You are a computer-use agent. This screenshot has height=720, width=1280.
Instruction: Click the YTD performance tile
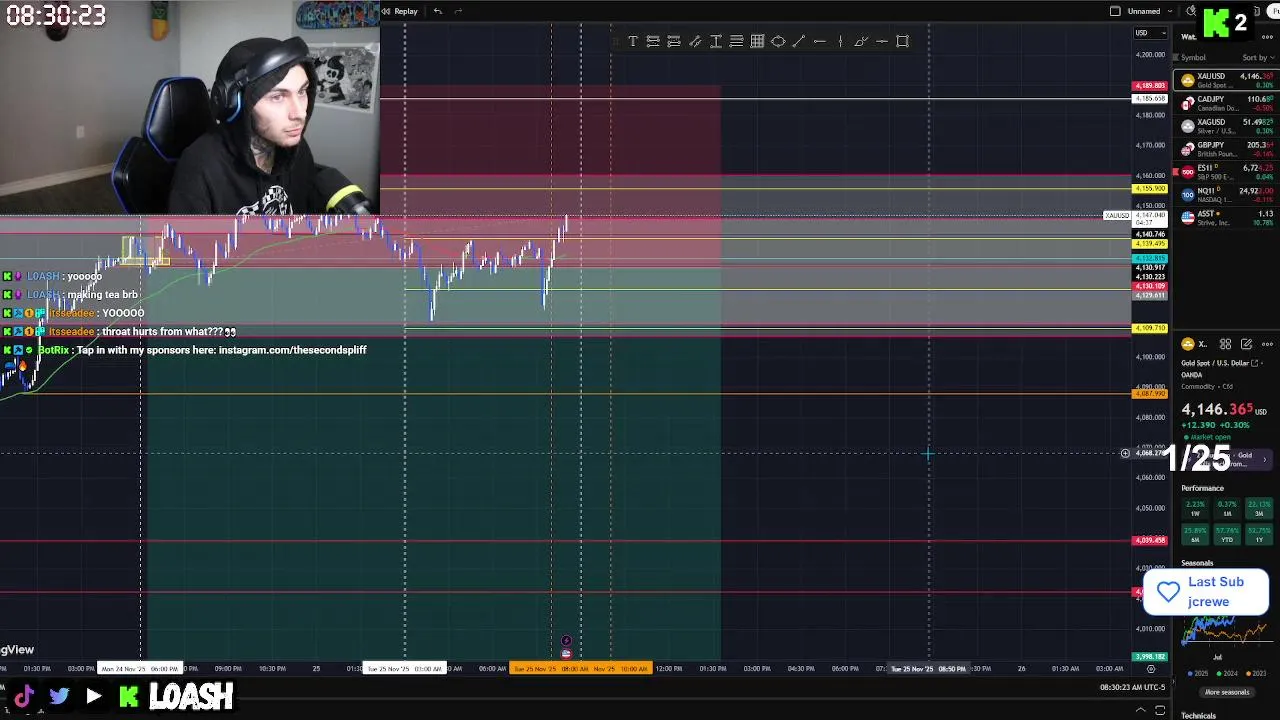tap(1227, 535)
